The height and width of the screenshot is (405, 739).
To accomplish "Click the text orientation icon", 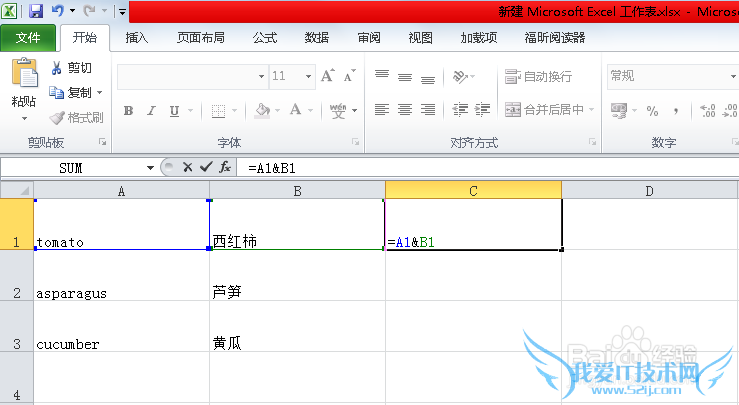I will [x=460, y=76].
